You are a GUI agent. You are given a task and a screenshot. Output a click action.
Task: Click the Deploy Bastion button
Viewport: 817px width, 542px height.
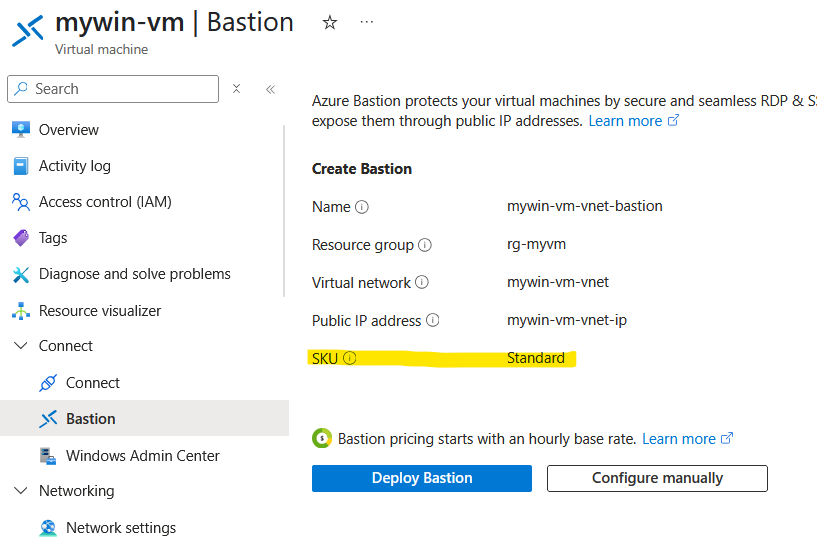pos(422,478)
